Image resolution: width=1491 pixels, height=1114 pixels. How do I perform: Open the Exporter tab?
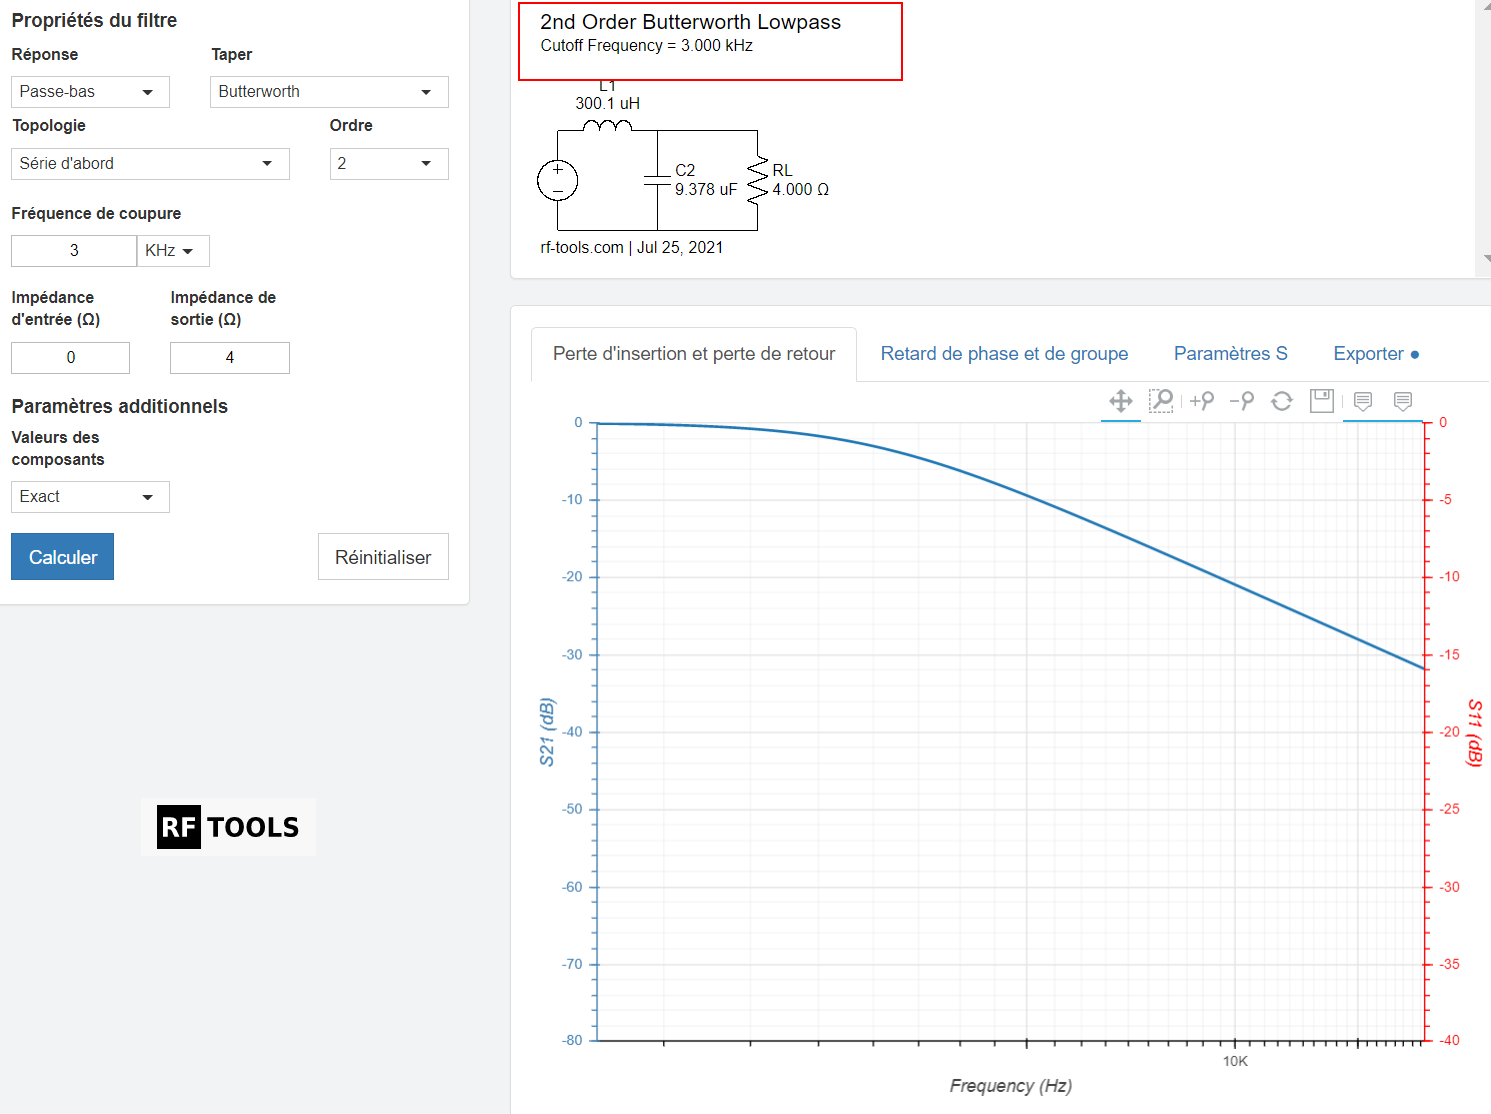pyautogui.click(x=1375, y=354)
